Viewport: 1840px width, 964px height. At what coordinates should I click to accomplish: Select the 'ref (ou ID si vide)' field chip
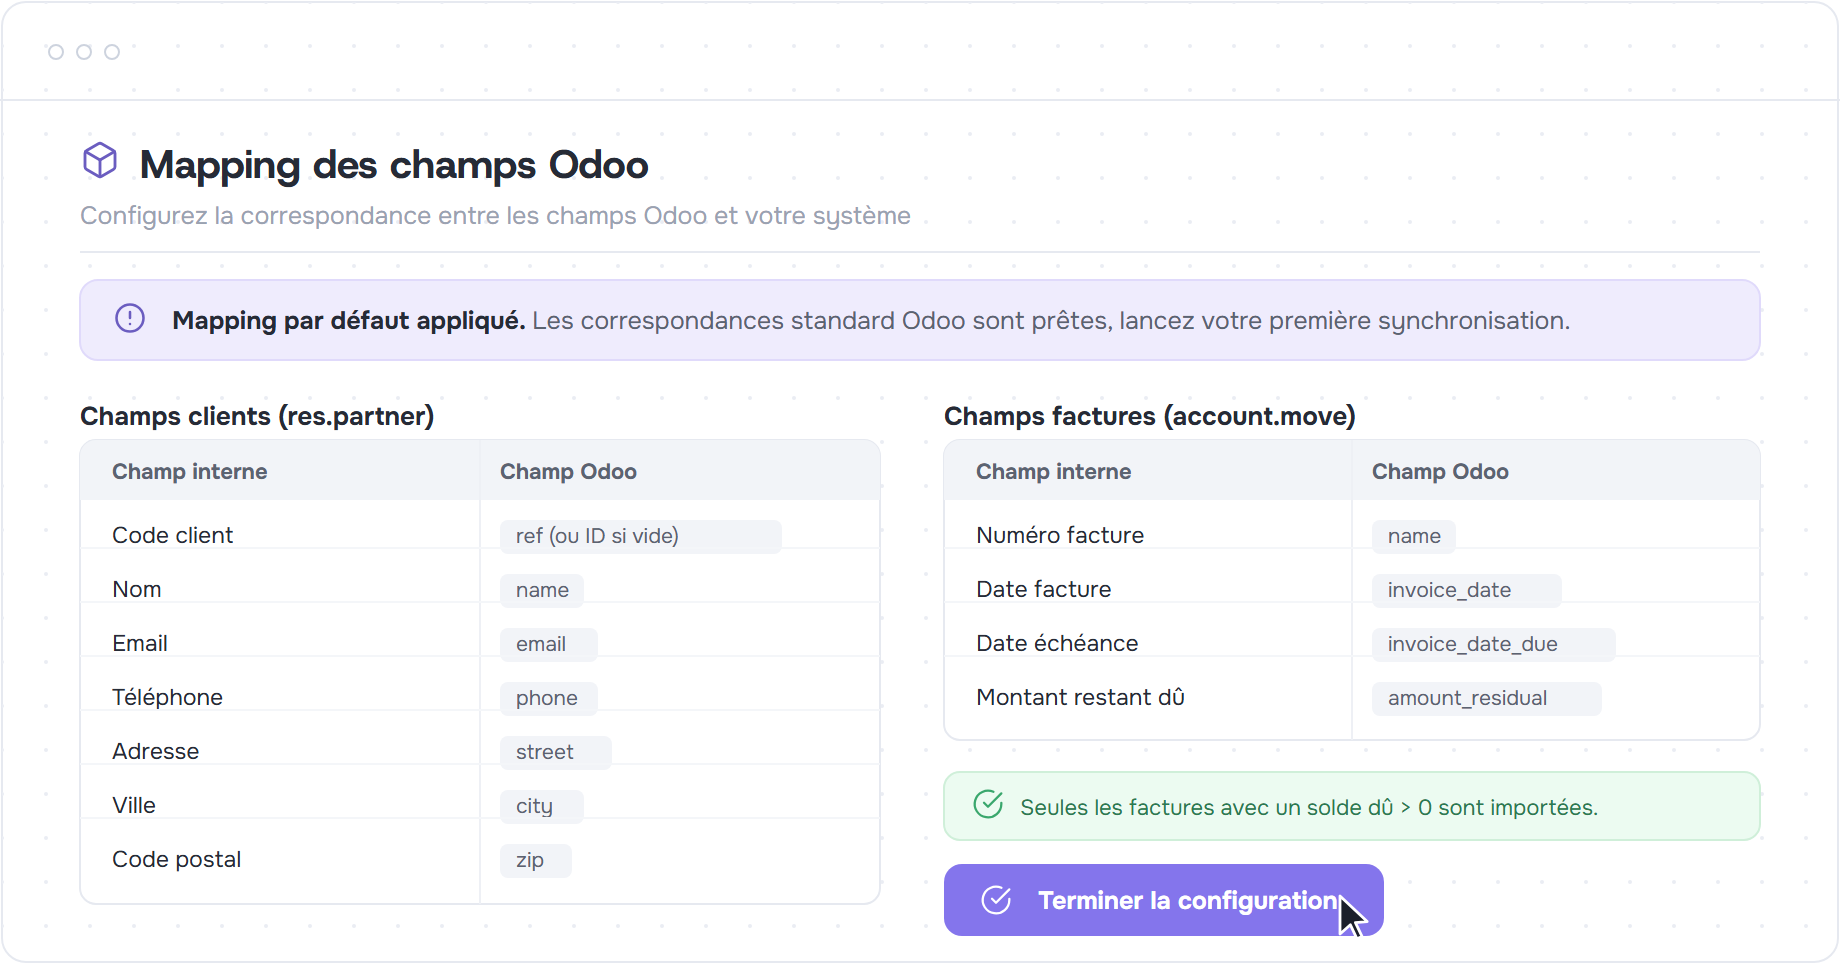point(640,536)
